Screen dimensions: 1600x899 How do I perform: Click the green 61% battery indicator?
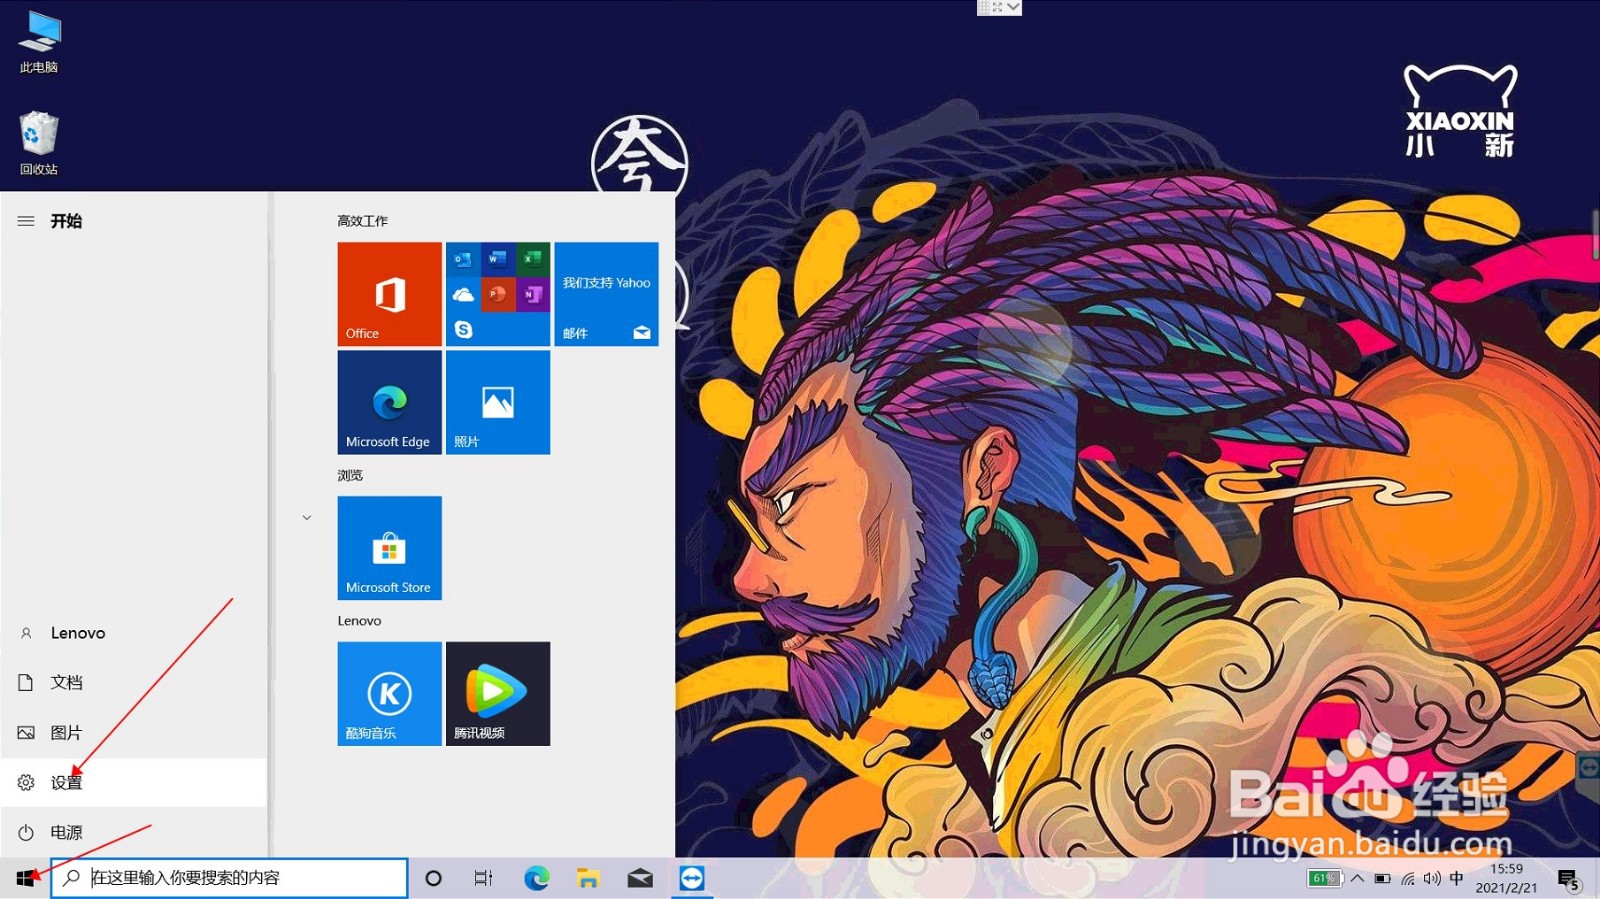(1324, 878)
